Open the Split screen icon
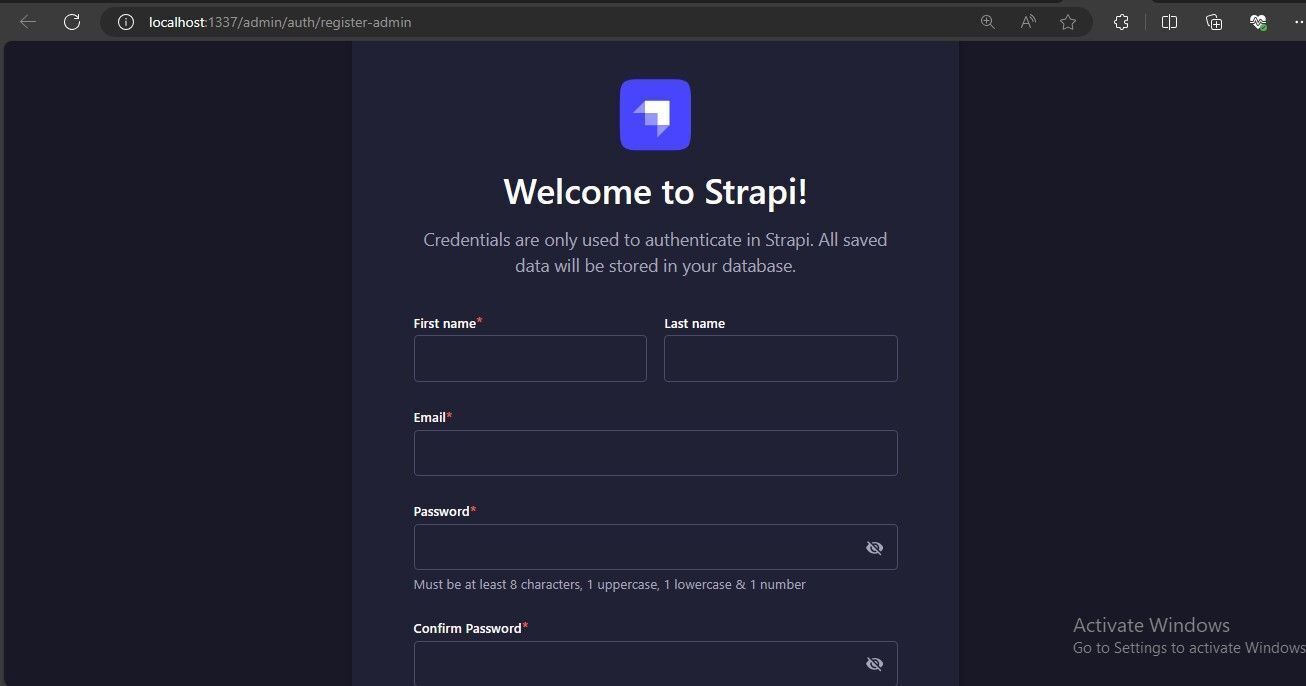This screenshot has height=686, width=1306. [x=1169, y=21]
